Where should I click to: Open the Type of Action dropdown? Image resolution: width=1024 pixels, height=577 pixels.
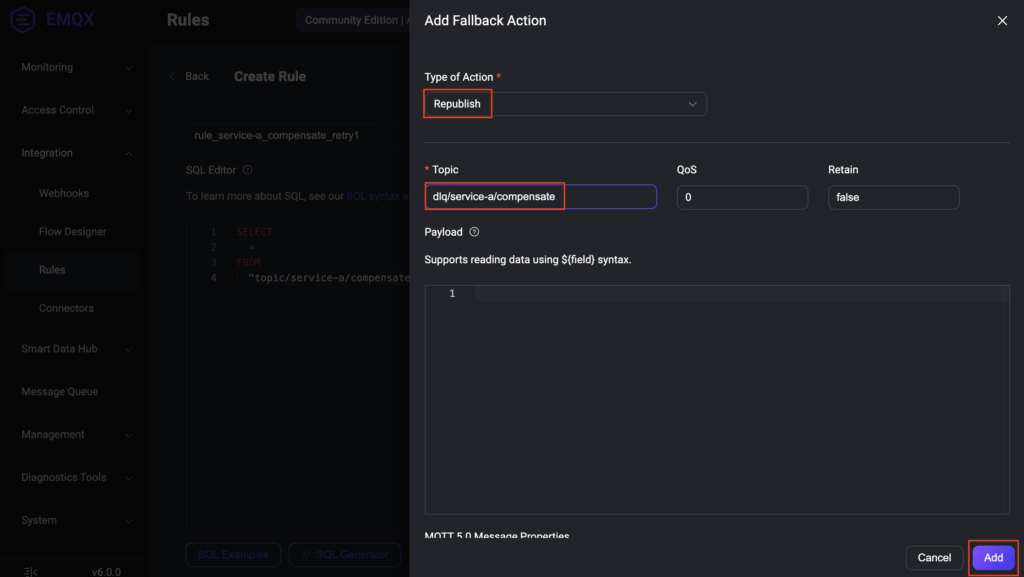[x=565, y=104]
